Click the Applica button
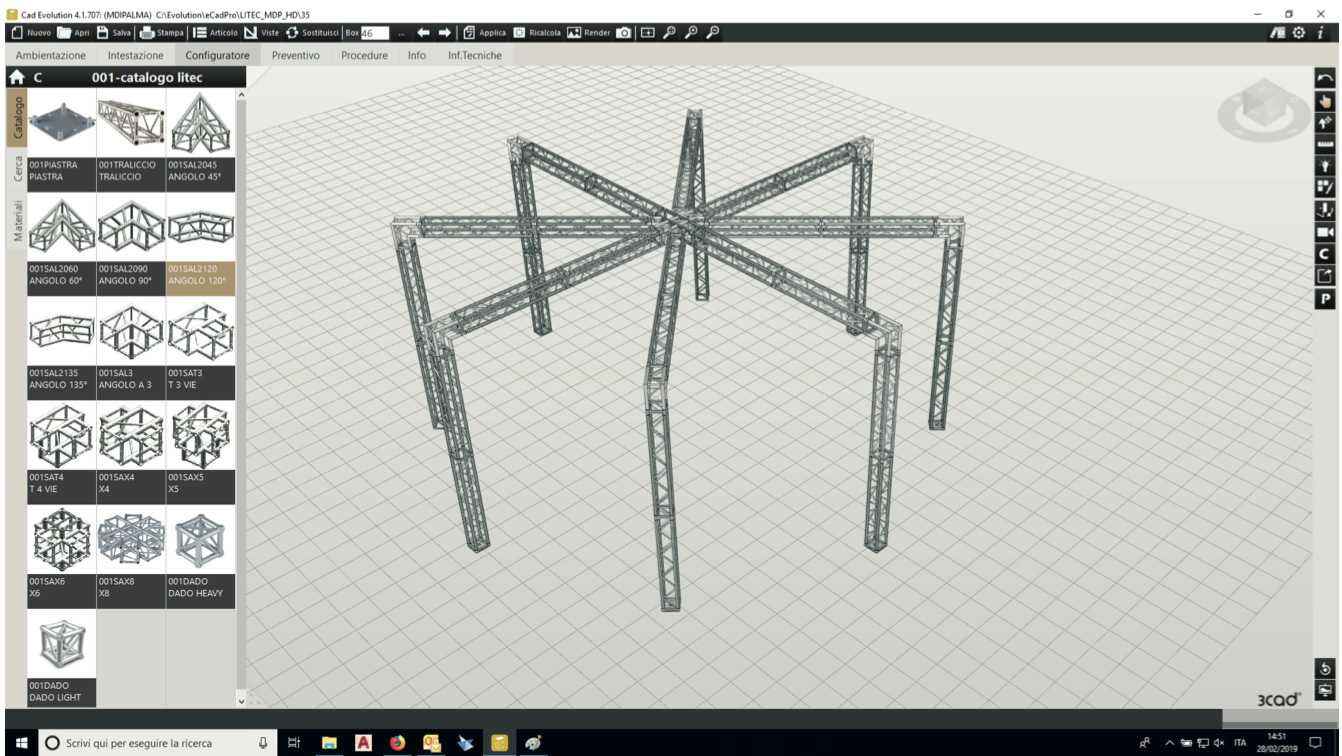This screenshot has height=756, width=1342. pyautogui.click(x=484, y=33)
